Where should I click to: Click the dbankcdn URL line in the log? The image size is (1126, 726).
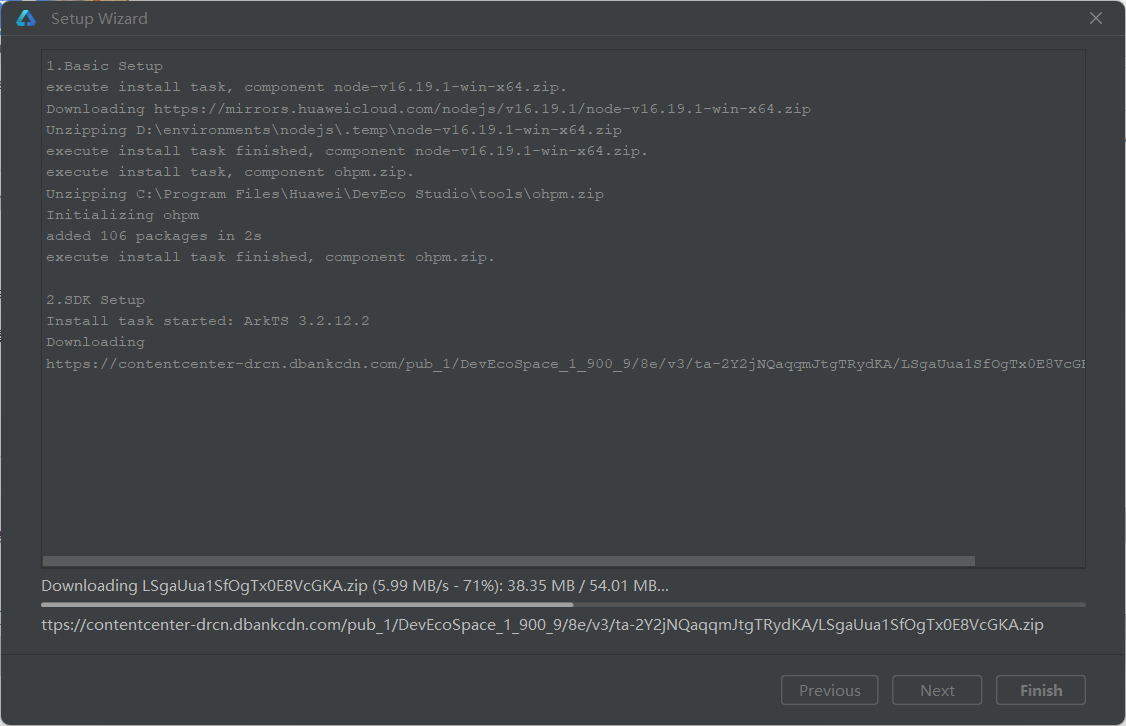565,364
